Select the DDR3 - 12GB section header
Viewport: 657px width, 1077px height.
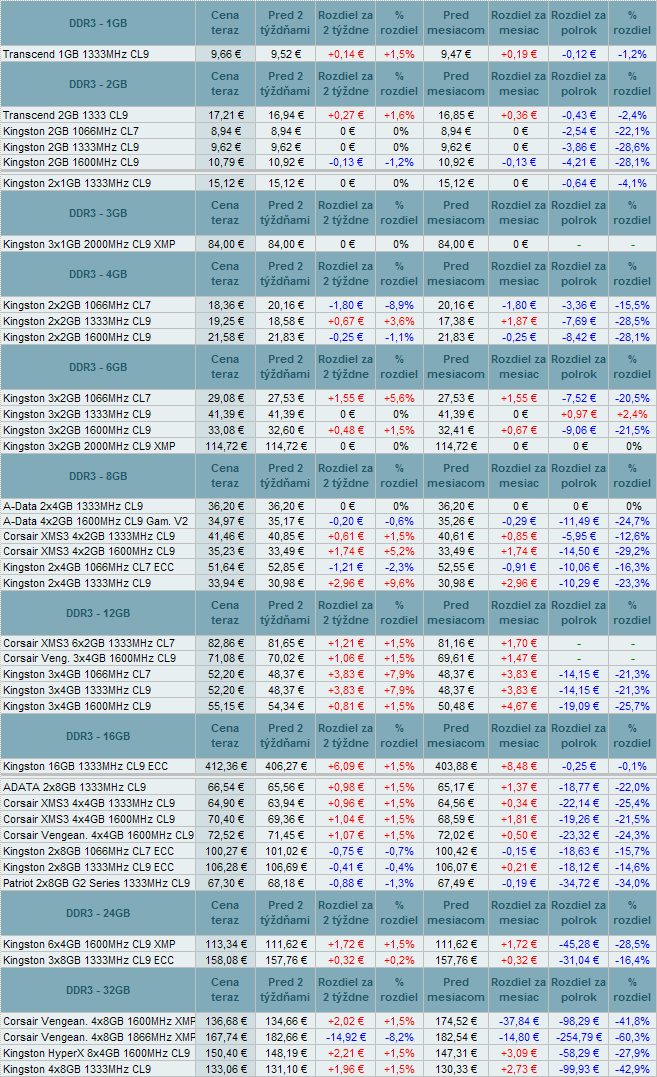pyautogui.click(x=98, y=613)
